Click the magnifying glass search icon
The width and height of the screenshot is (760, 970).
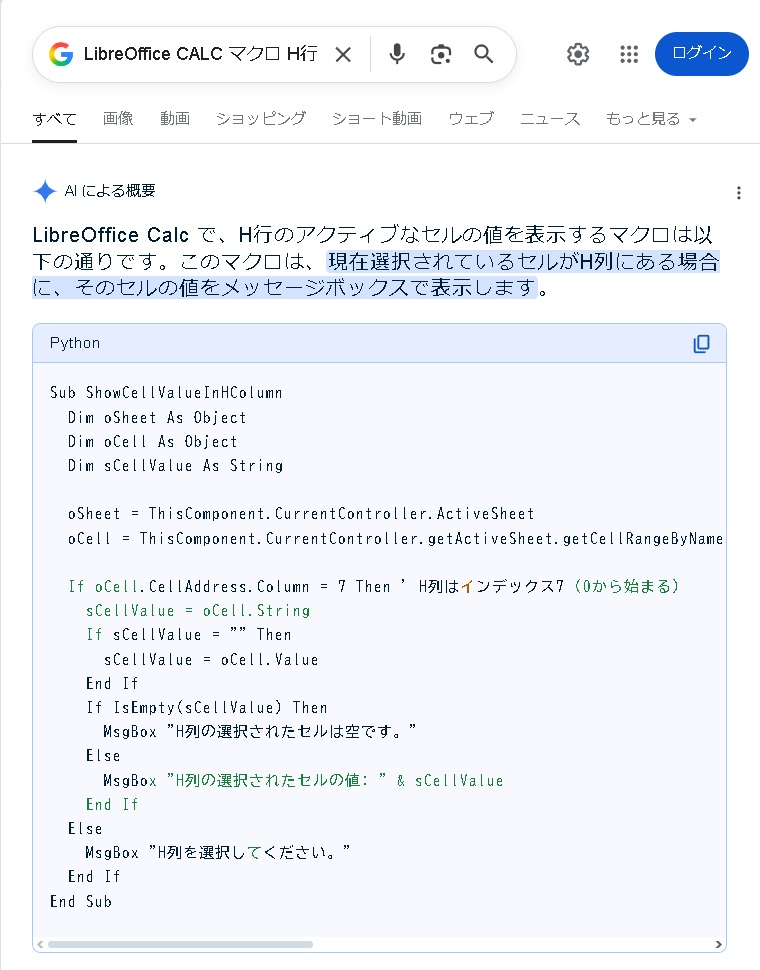(484, 54)
